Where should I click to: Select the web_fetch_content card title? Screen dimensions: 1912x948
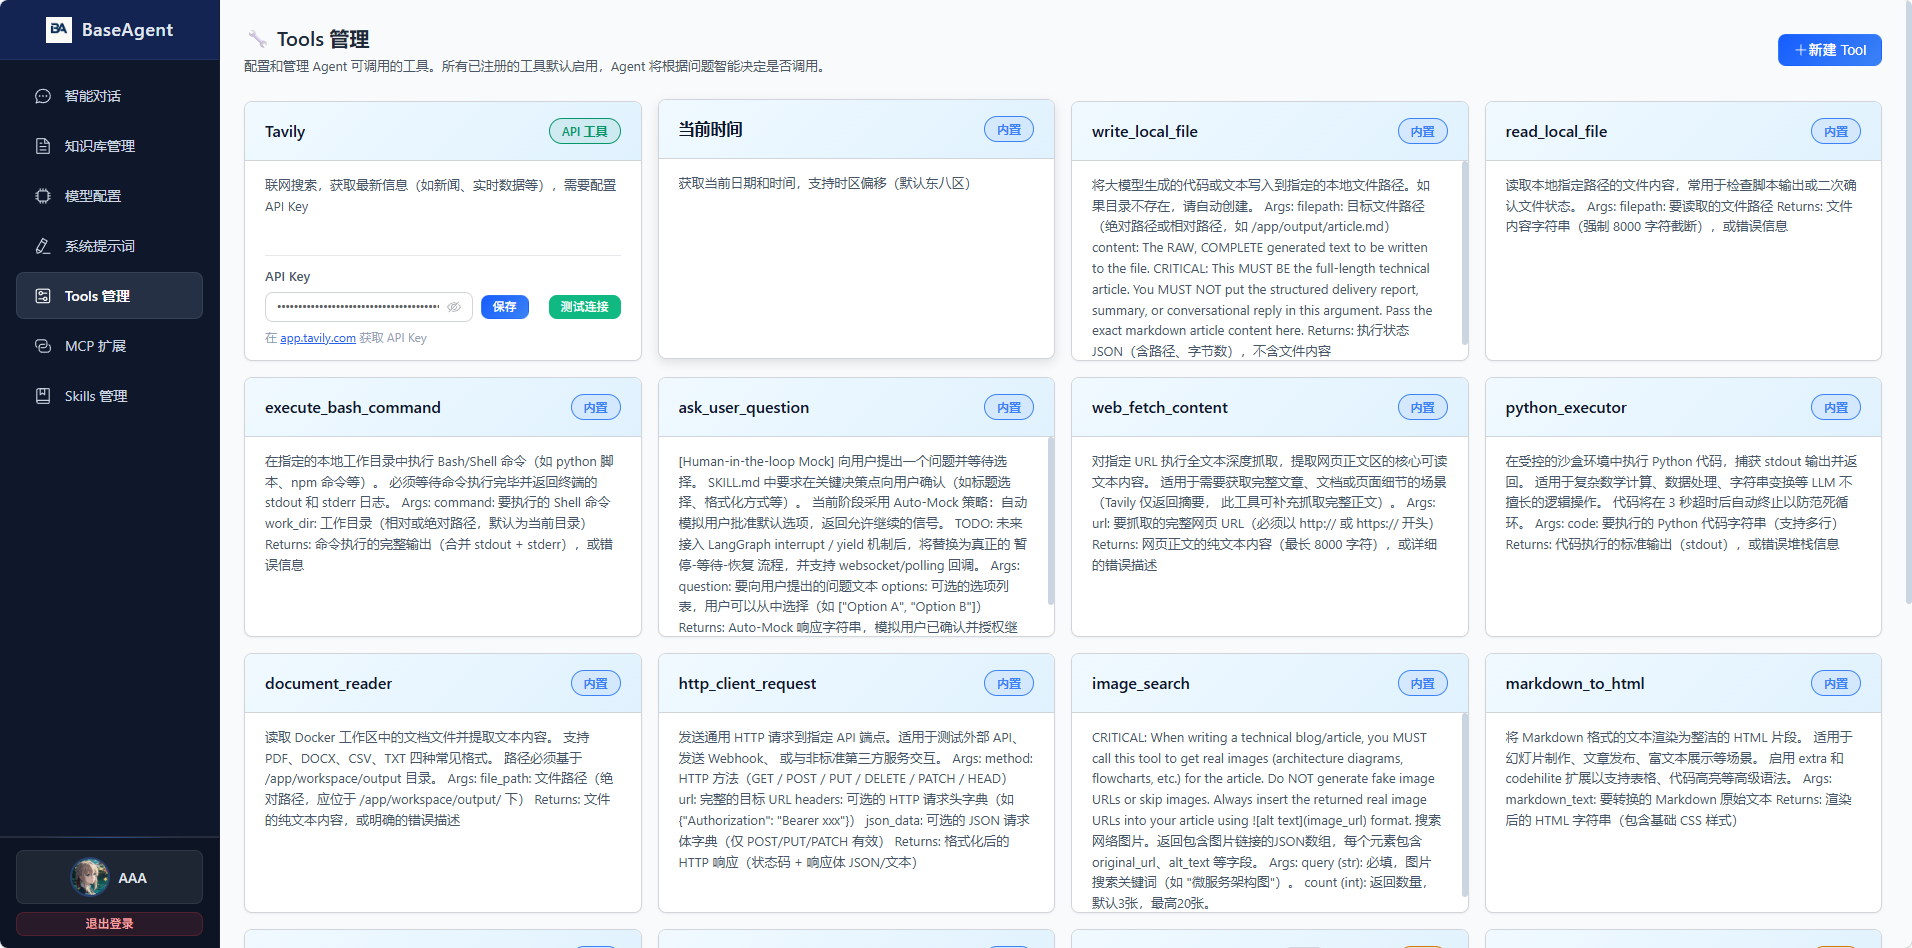(x=1160, y=408)
